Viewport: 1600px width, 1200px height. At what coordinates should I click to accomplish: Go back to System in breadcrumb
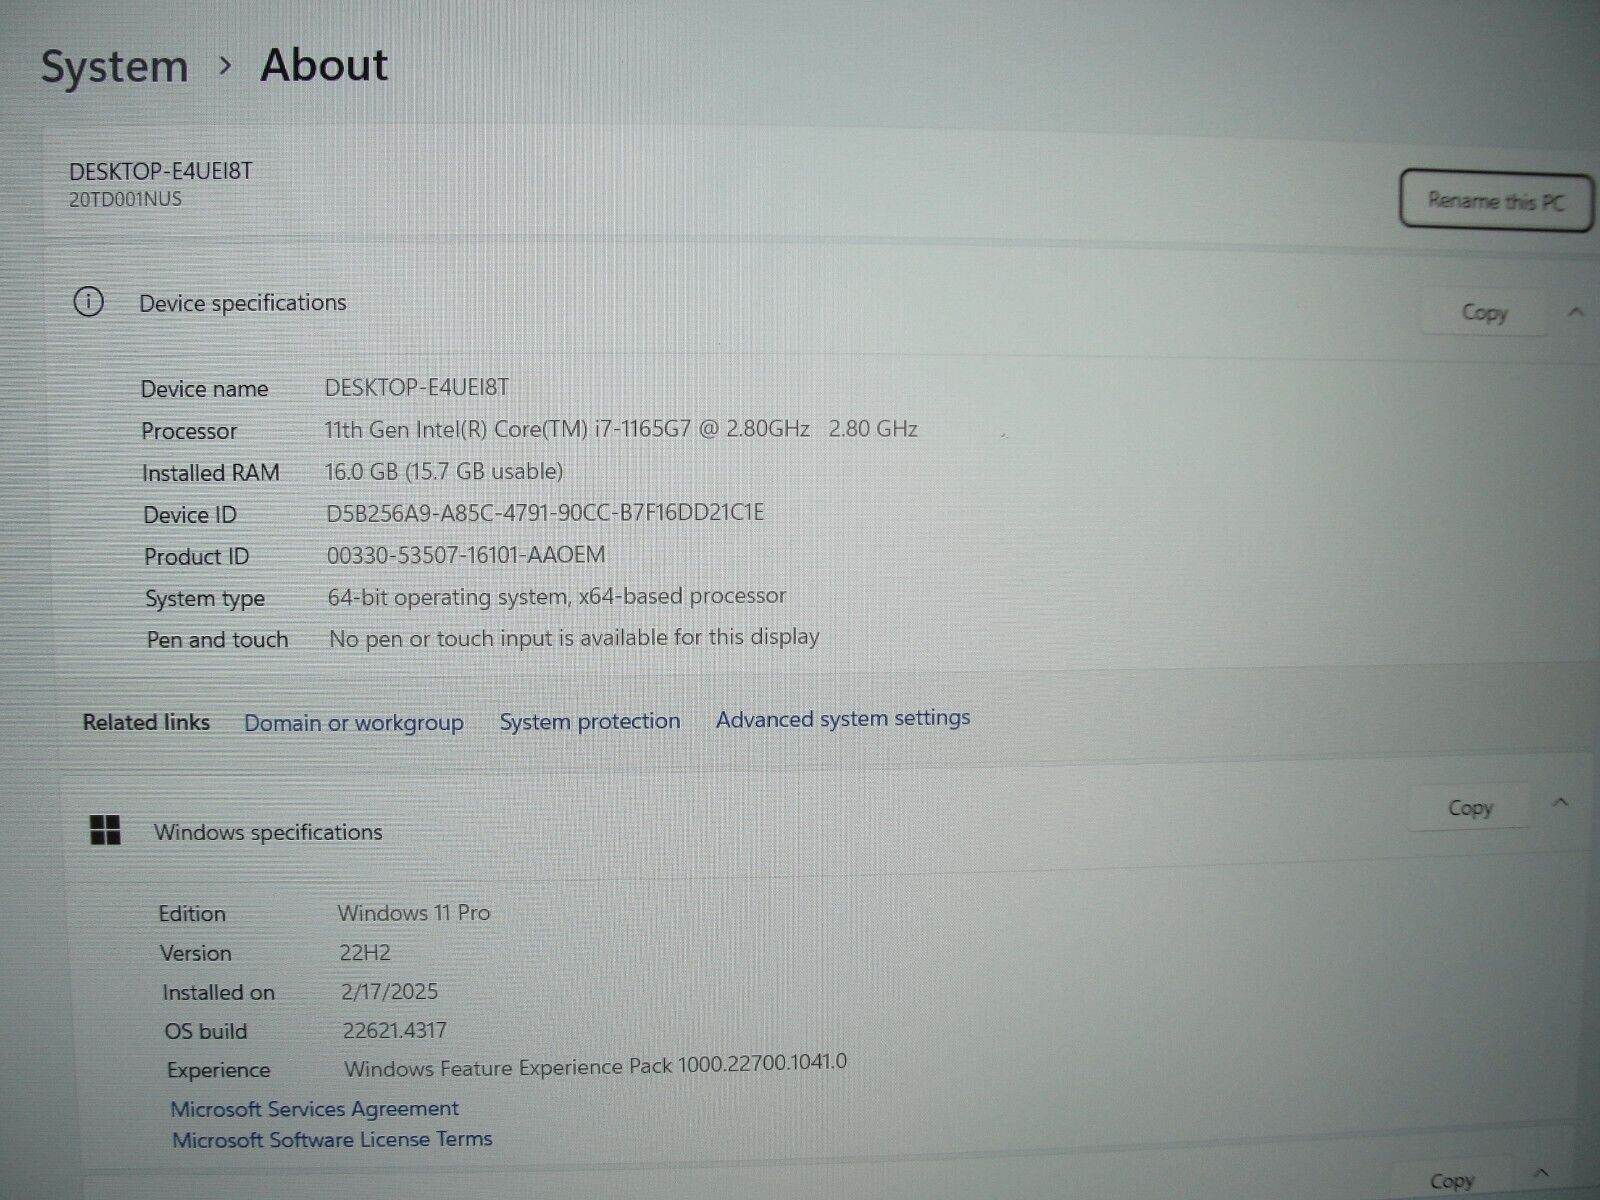(x=114, y=67)
